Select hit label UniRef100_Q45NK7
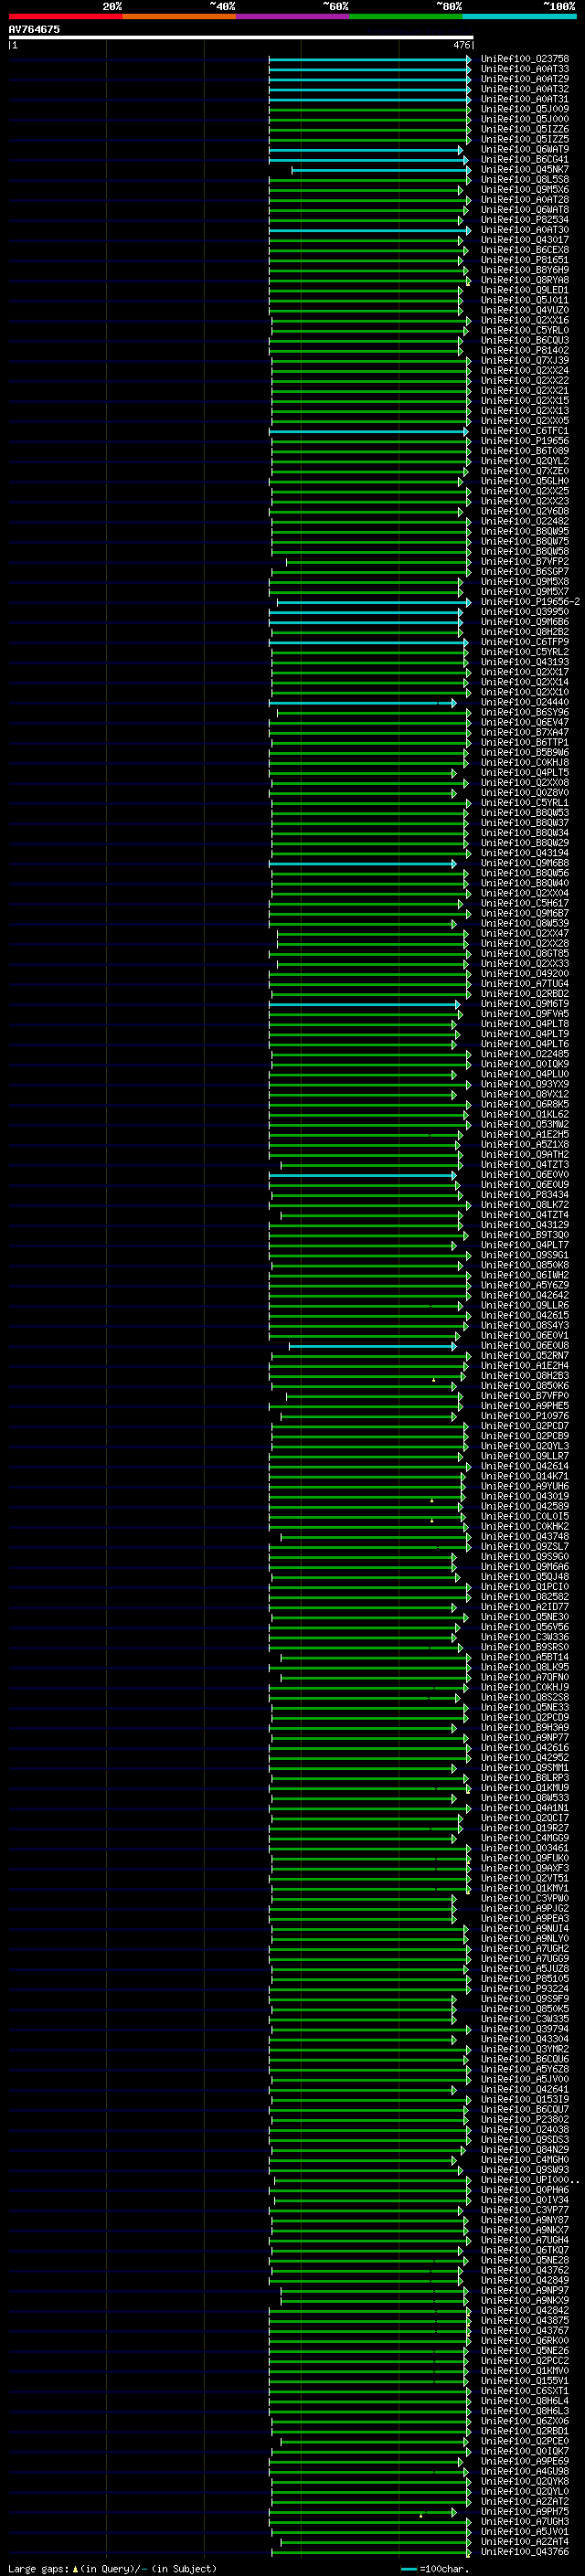Screen dimensions: 585x2576 (525, 170)
